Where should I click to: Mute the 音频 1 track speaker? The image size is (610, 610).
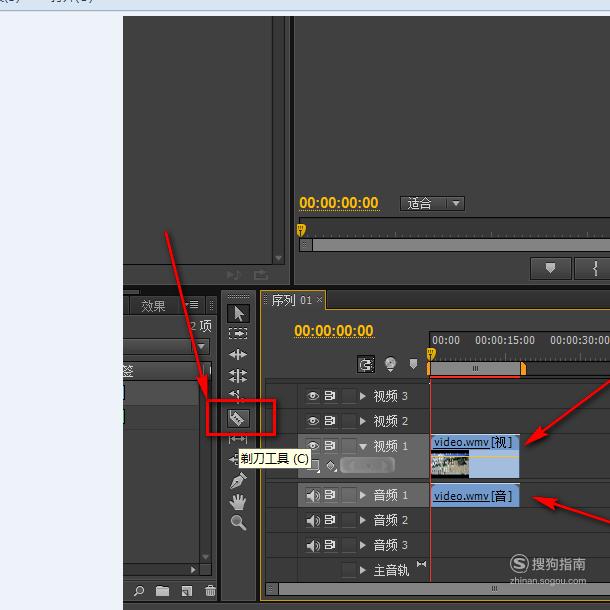pos(313,495)
